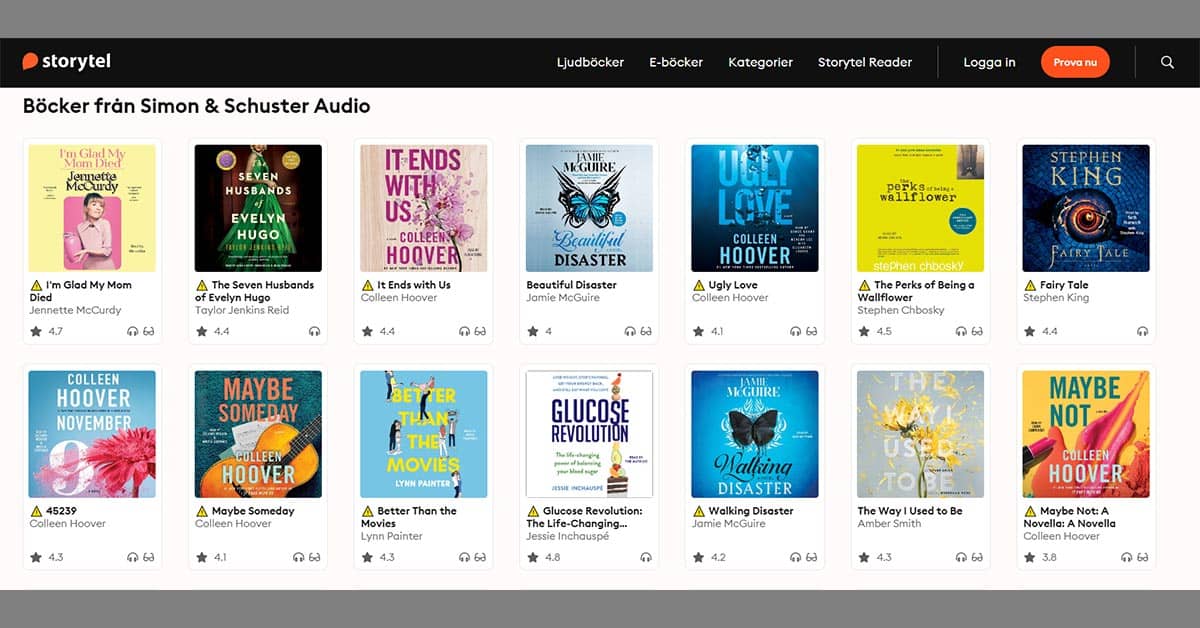Open the Beautiful Disaster book cover
The height and width of the screenshot is (628, 1200).
pyautogui.click(x=590, y=208)
